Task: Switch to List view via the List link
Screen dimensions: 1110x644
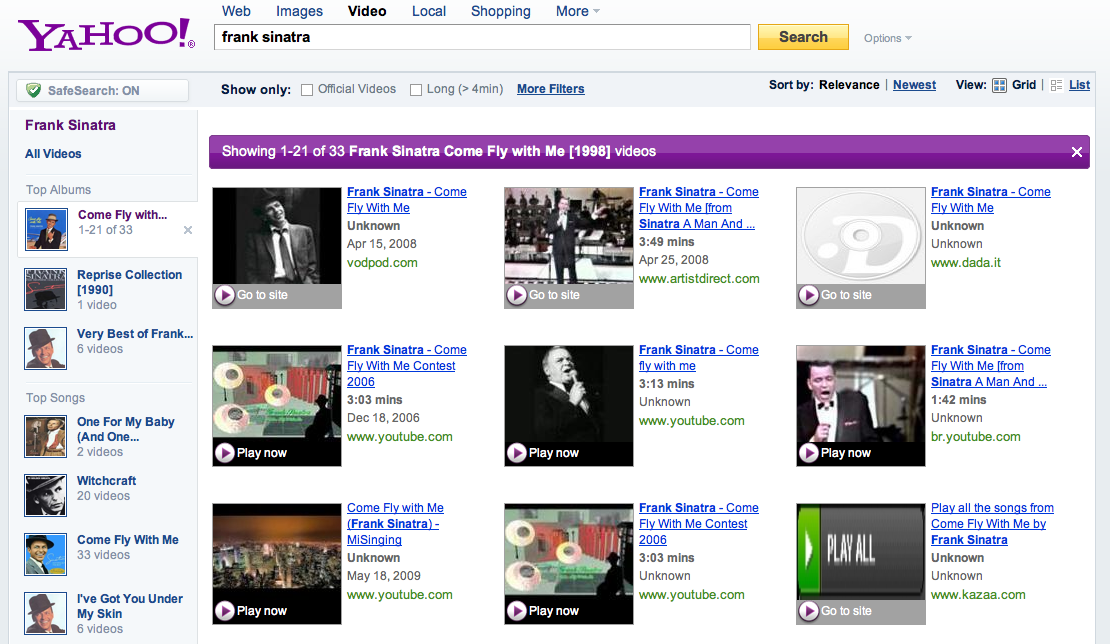Action: tap(1079, 85)
